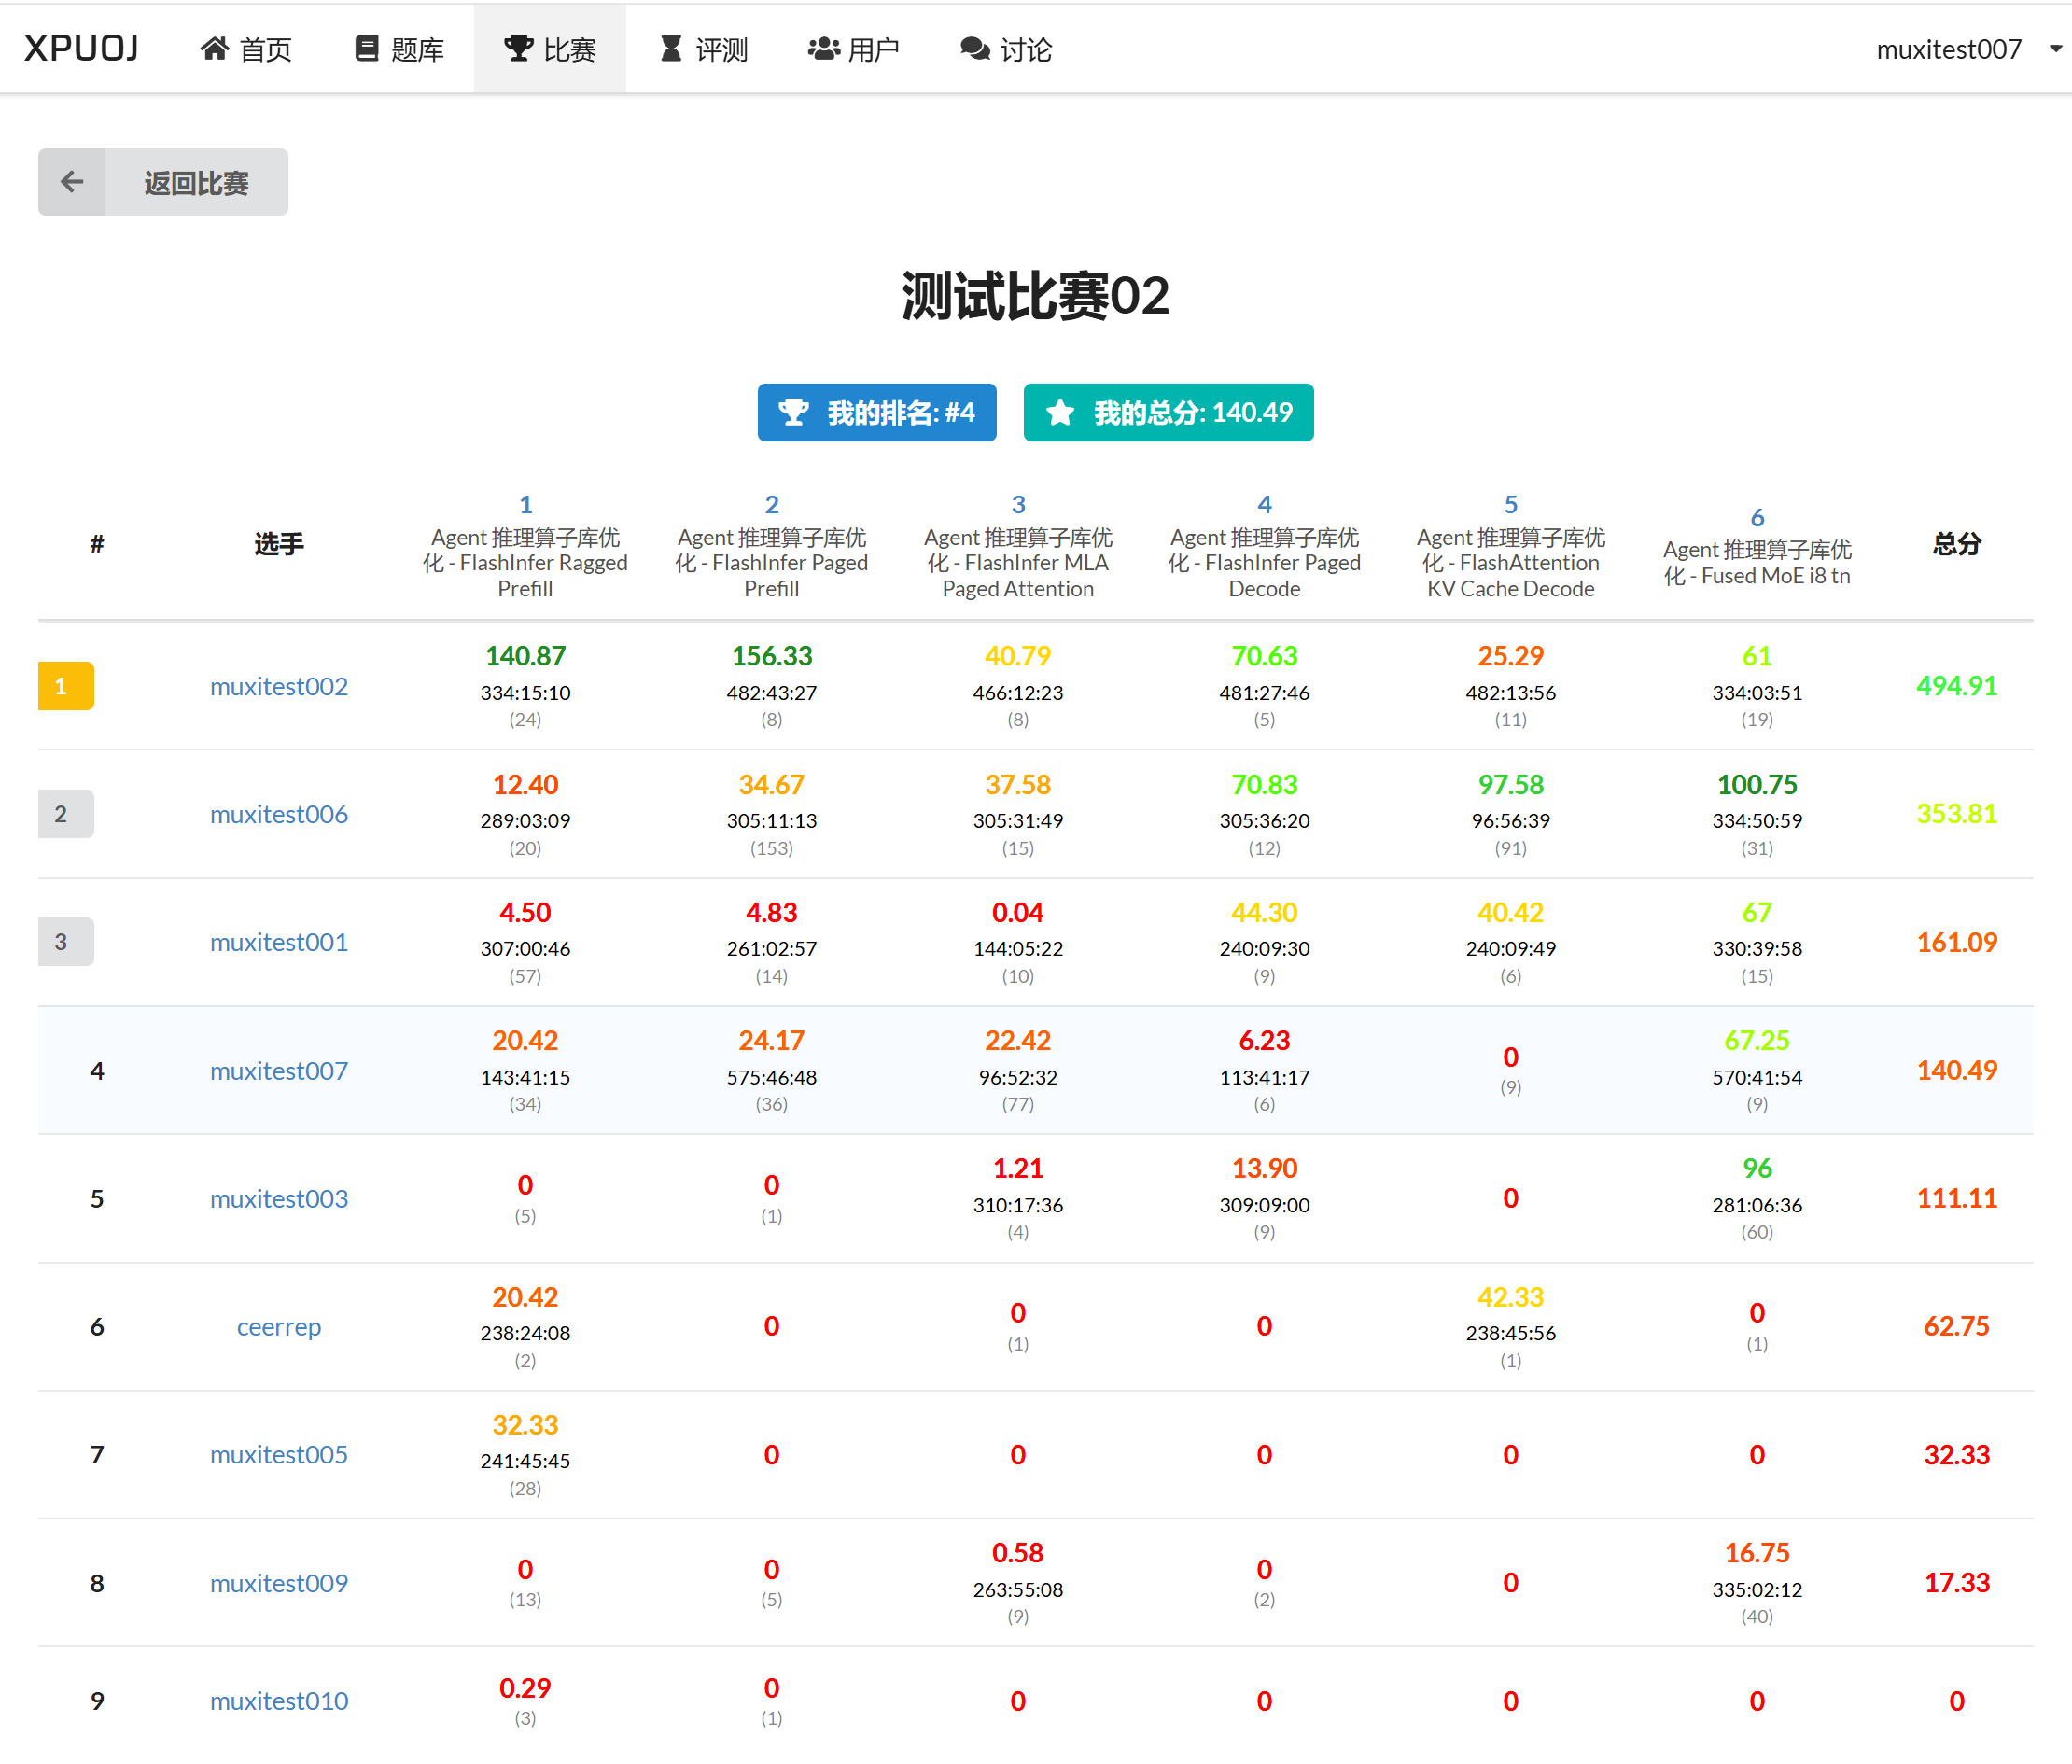This screenshot has height=1764, width=2072.
Task: Open muxitest002 user profile
Action: [x=279, y=686]
